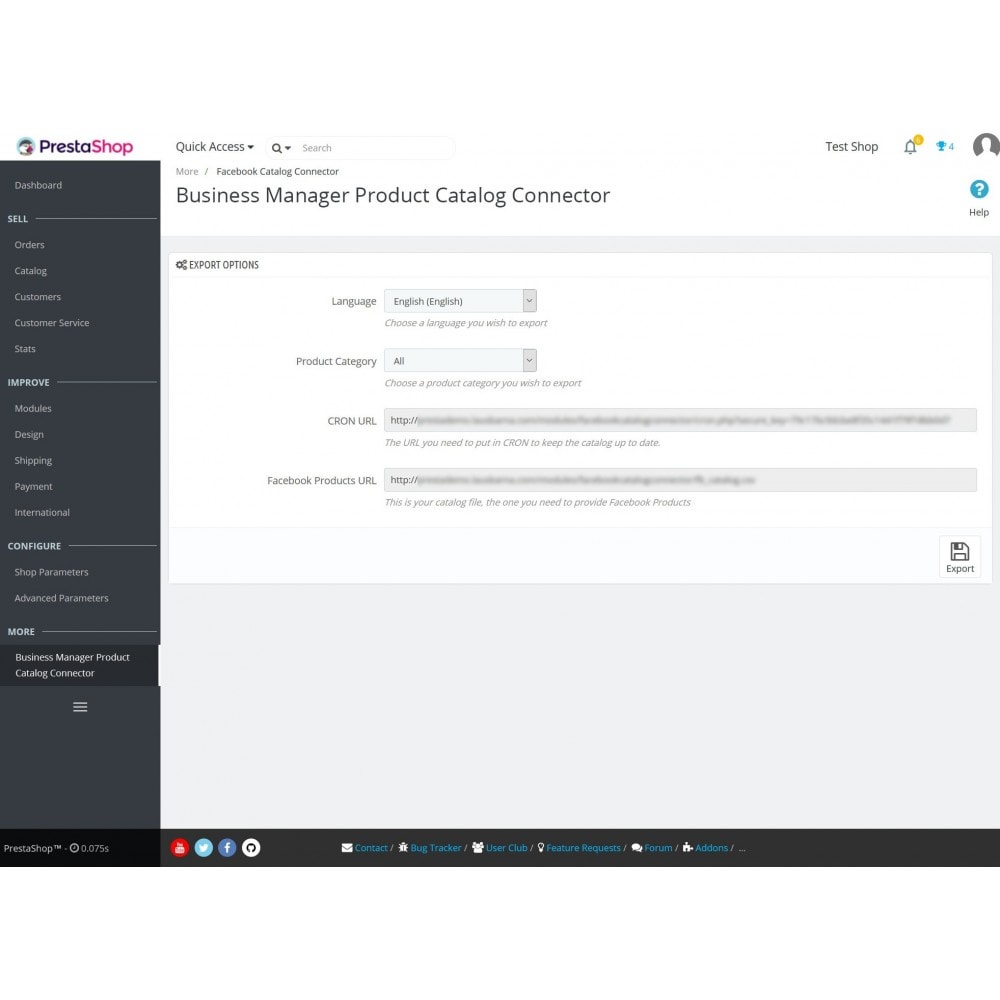Collapse the sidebar with hamburger icon
The height and width of the screenshot is (1000, 1000).
pos(80,707)
